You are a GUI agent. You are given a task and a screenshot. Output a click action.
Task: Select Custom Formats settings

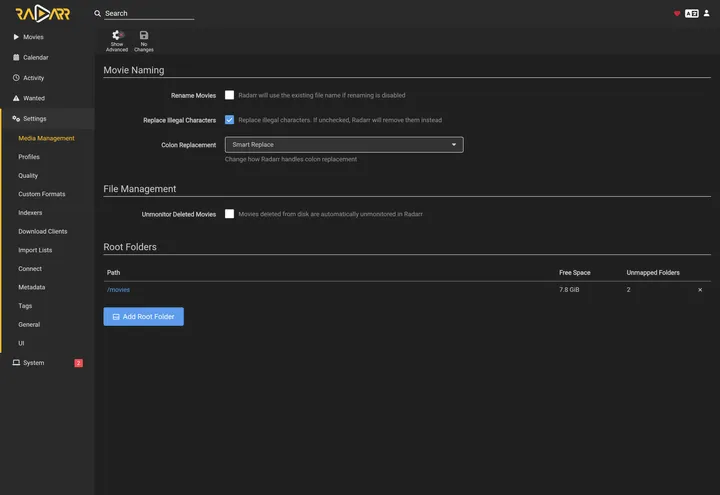coord(42,194)
